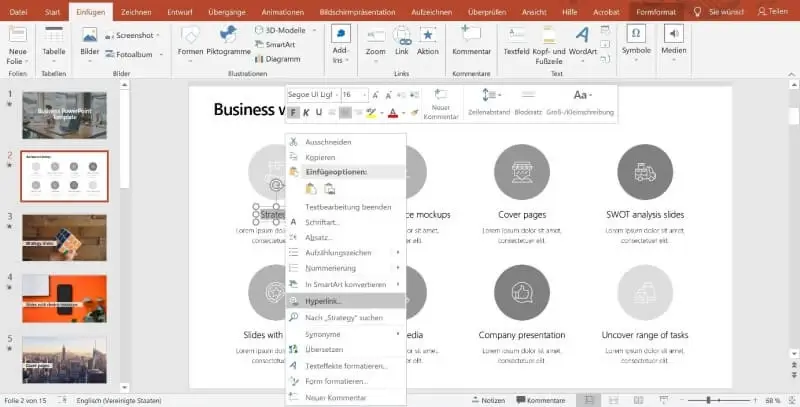Image resolution: width=800 pixels, height=407 pixels.
Task: Toggle underline in the mini toolbar
Action: click(x=319, y=112)
